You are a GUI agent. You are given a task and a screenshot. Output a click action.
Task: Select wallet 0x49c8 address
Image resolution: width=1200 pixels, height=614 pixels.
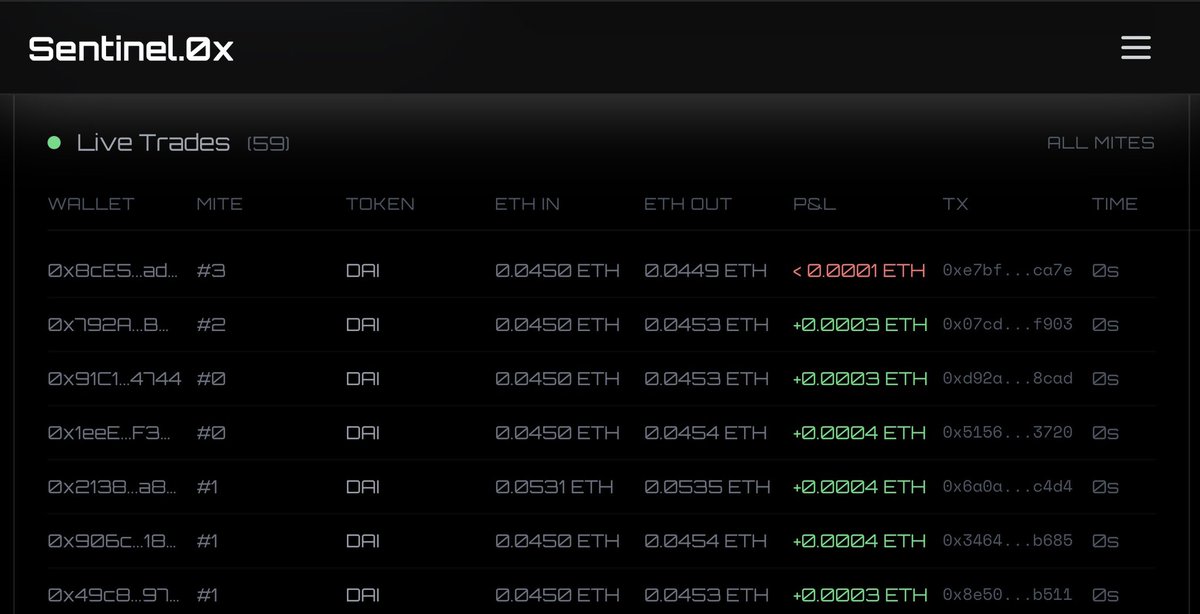[x=114, y=595]
